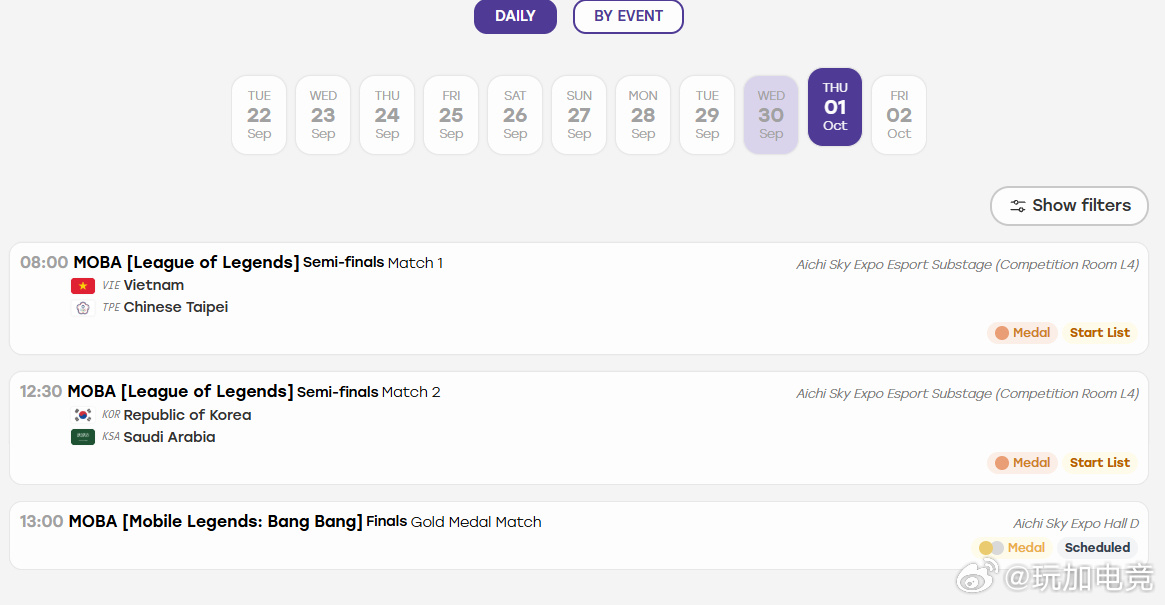Screen dimensions: 1165x605
Task: Click bronze medal dot in Semi-finals Match 1
Action: coord(1002,333)
